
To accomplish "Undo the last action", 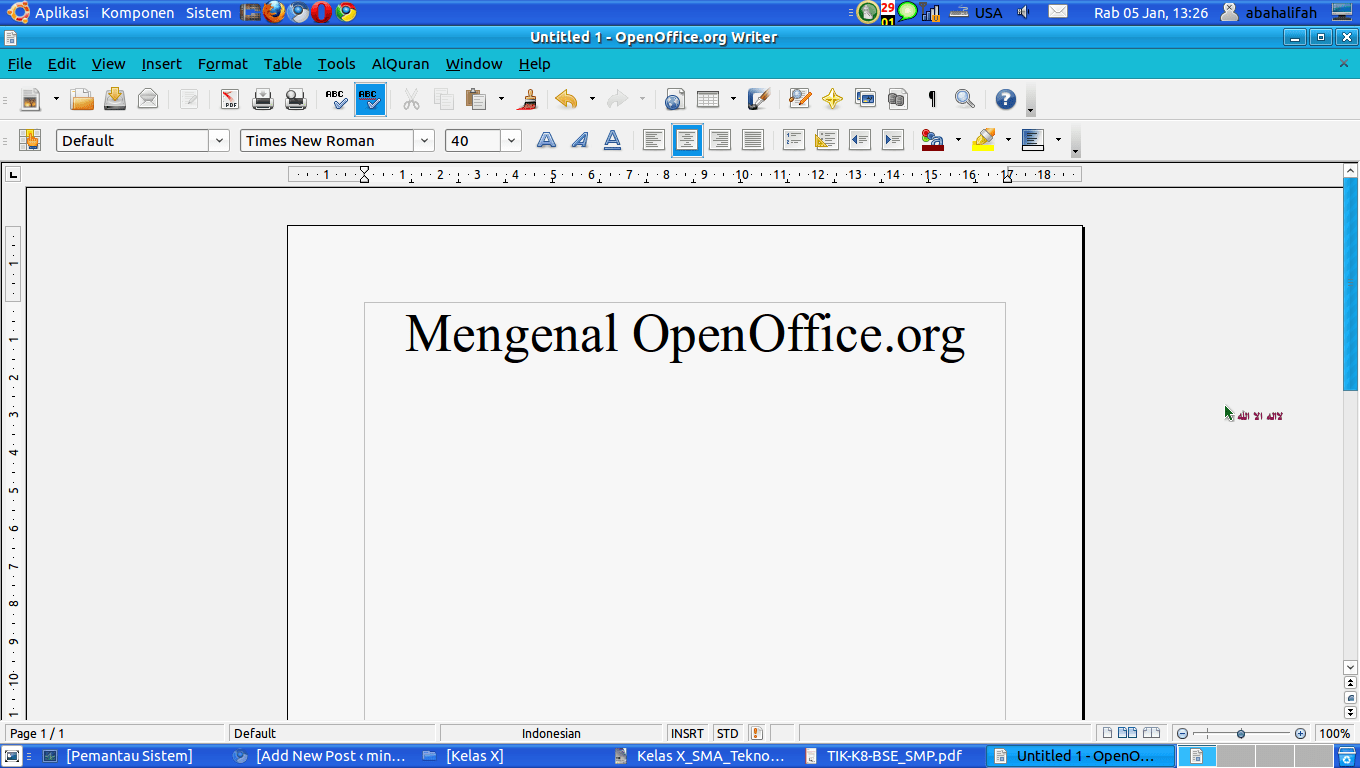I will (x=567, y=99).
